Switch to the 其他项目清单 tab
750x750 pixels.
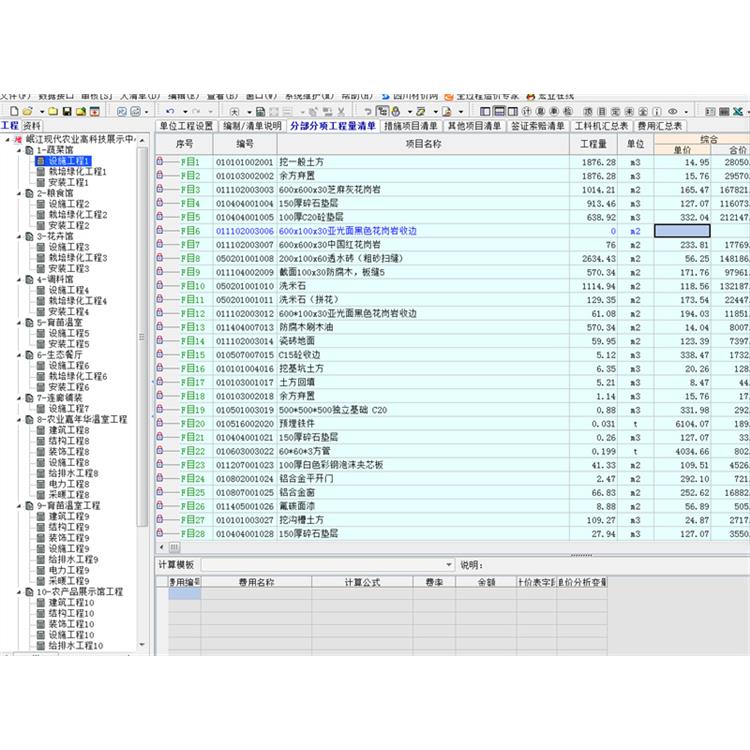(474, 126)
